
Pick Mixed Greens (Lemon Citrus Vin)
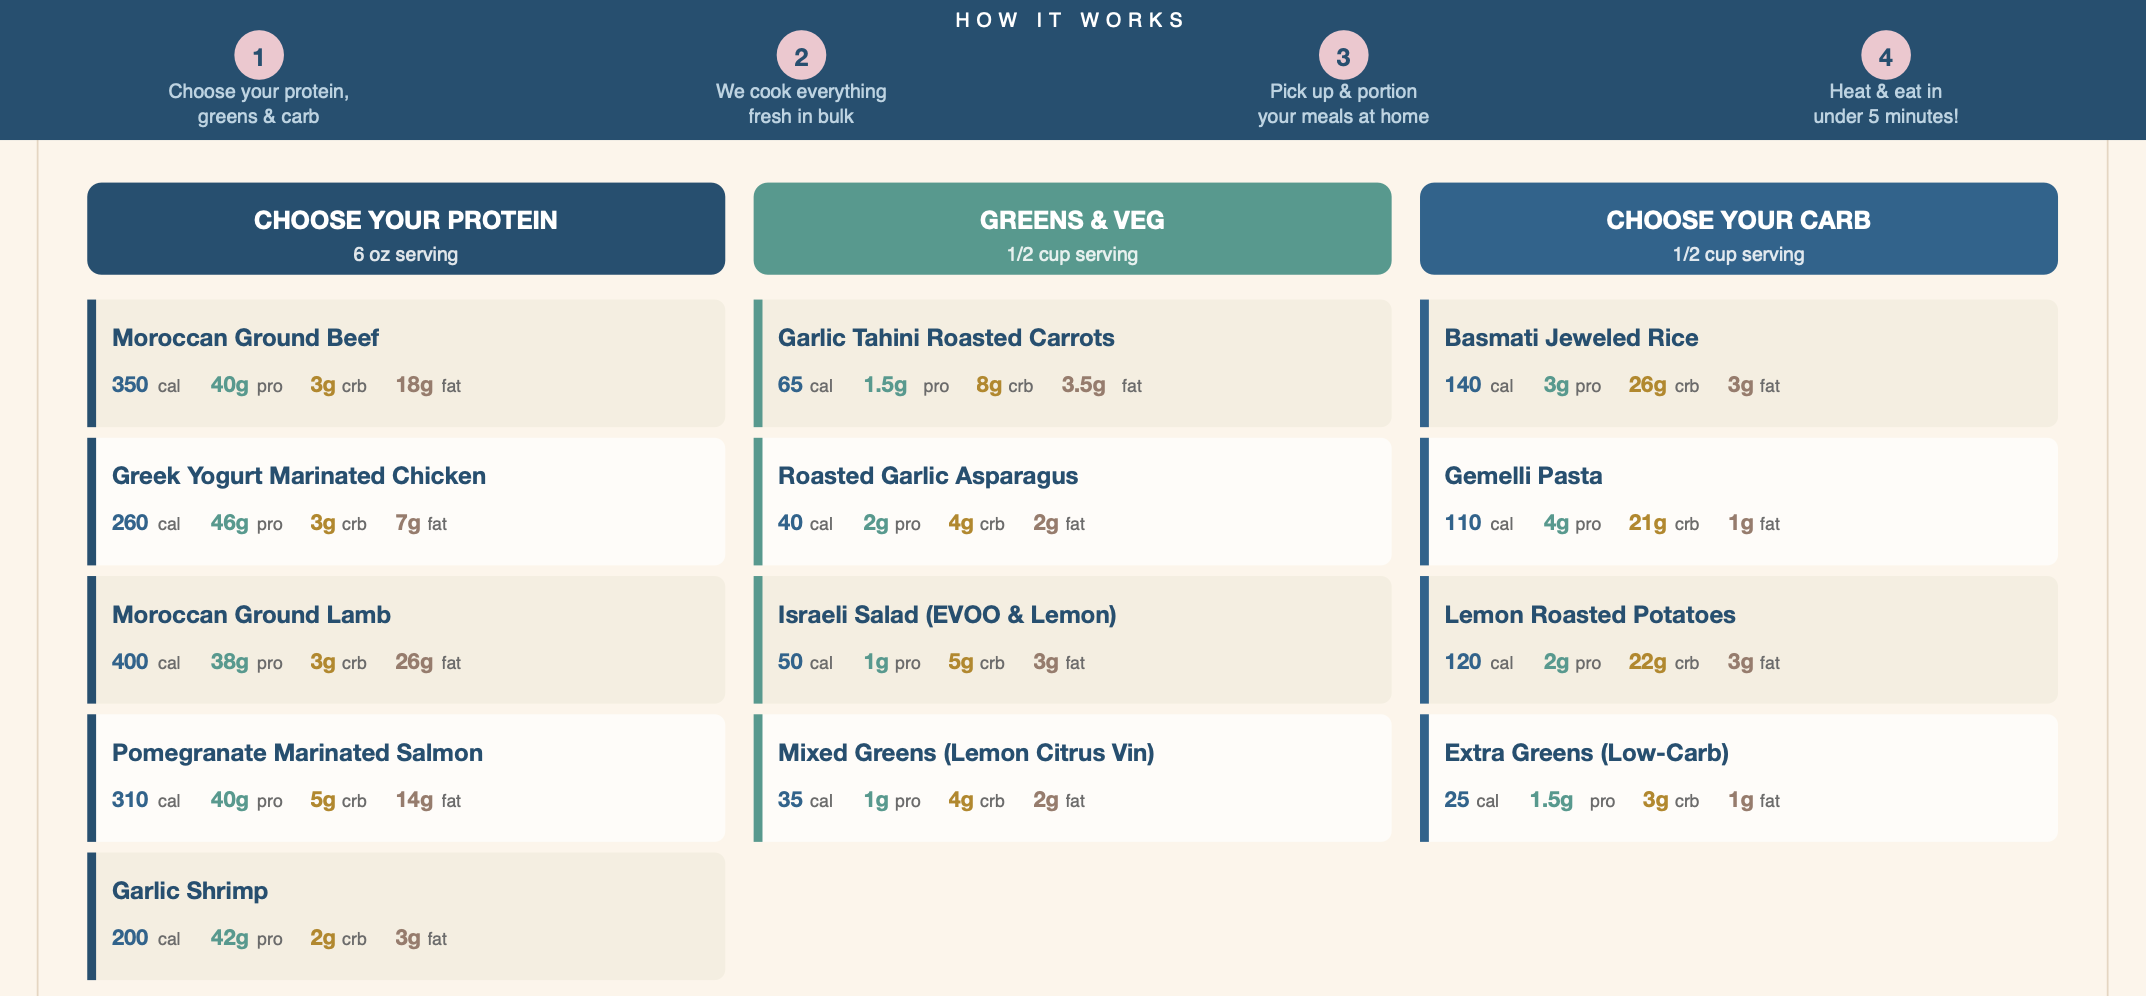[1072, 777]
